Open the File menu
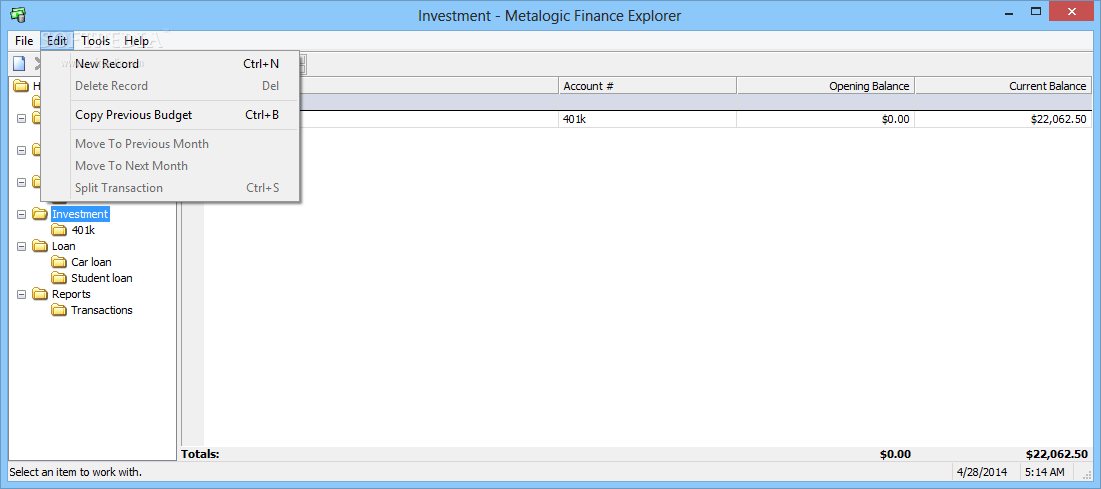1101x489 pixels. [24, 41]
